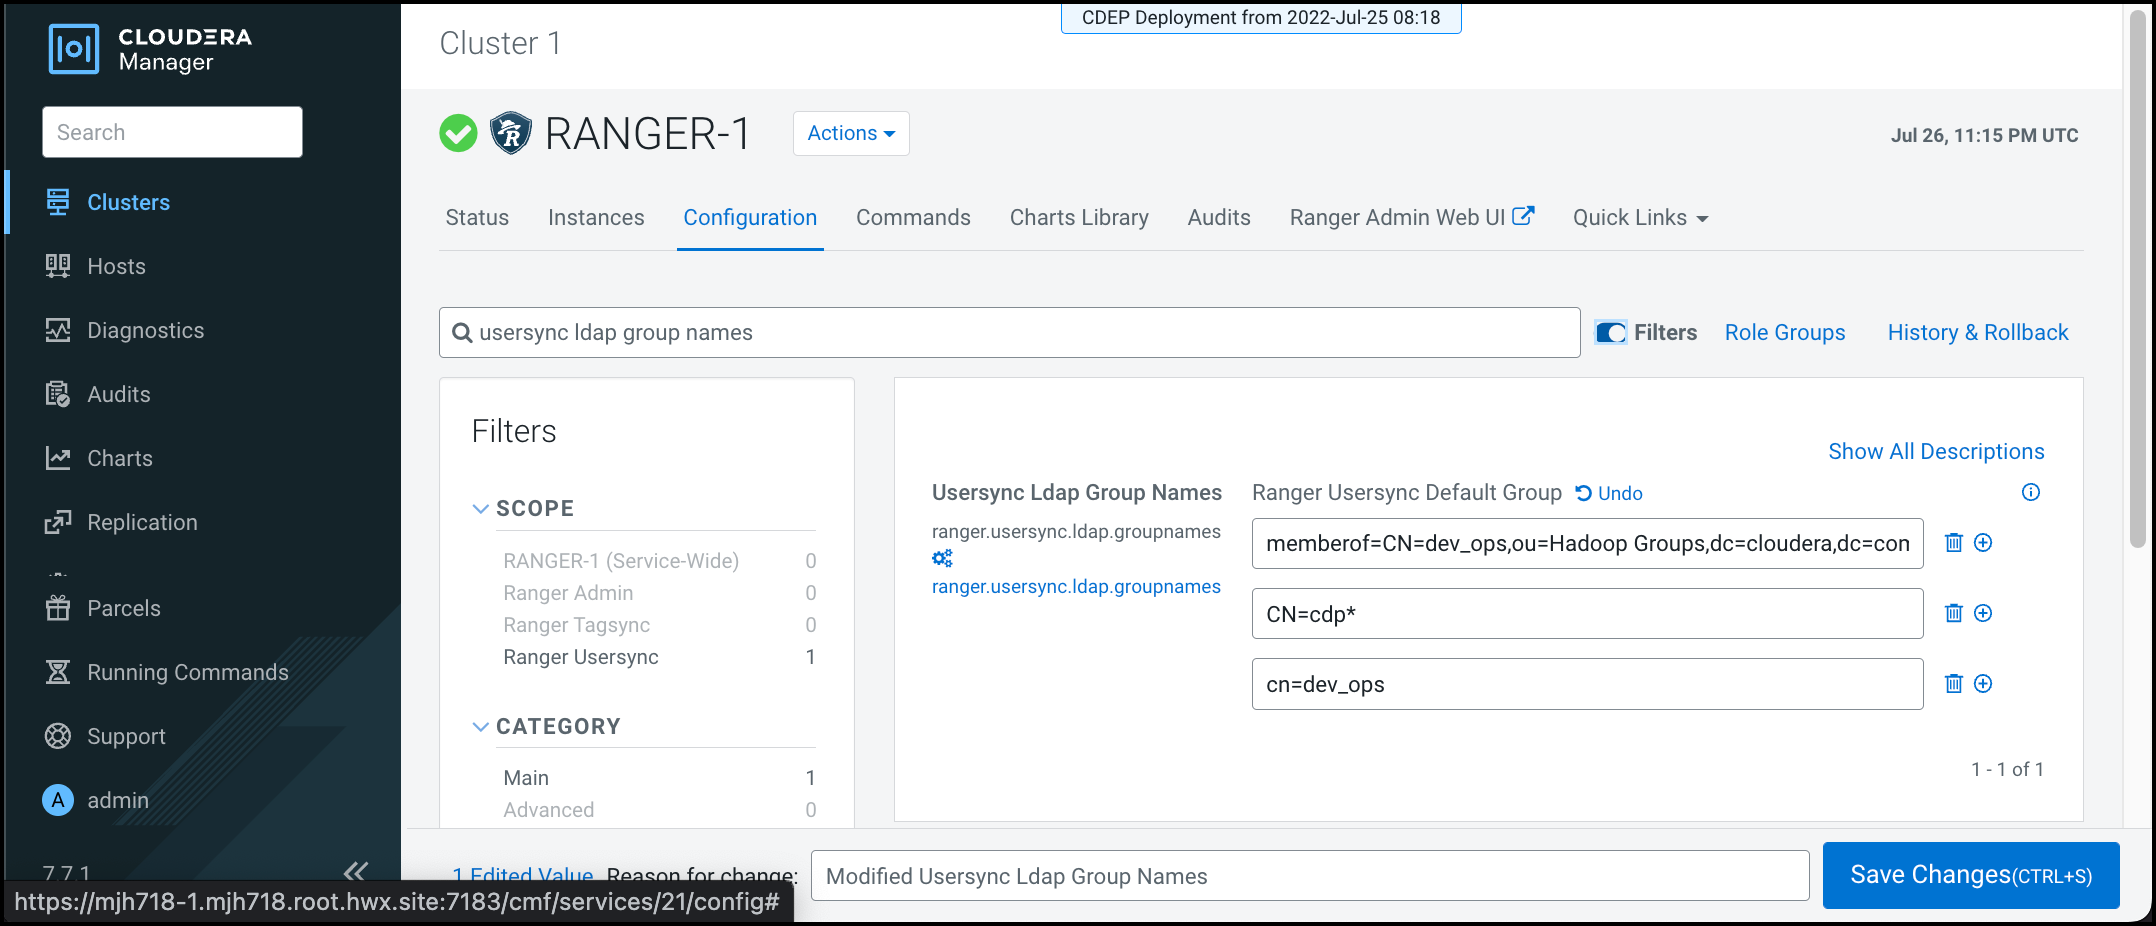
Task: Open the Charts Library tab
Action: pos(1079,217)
